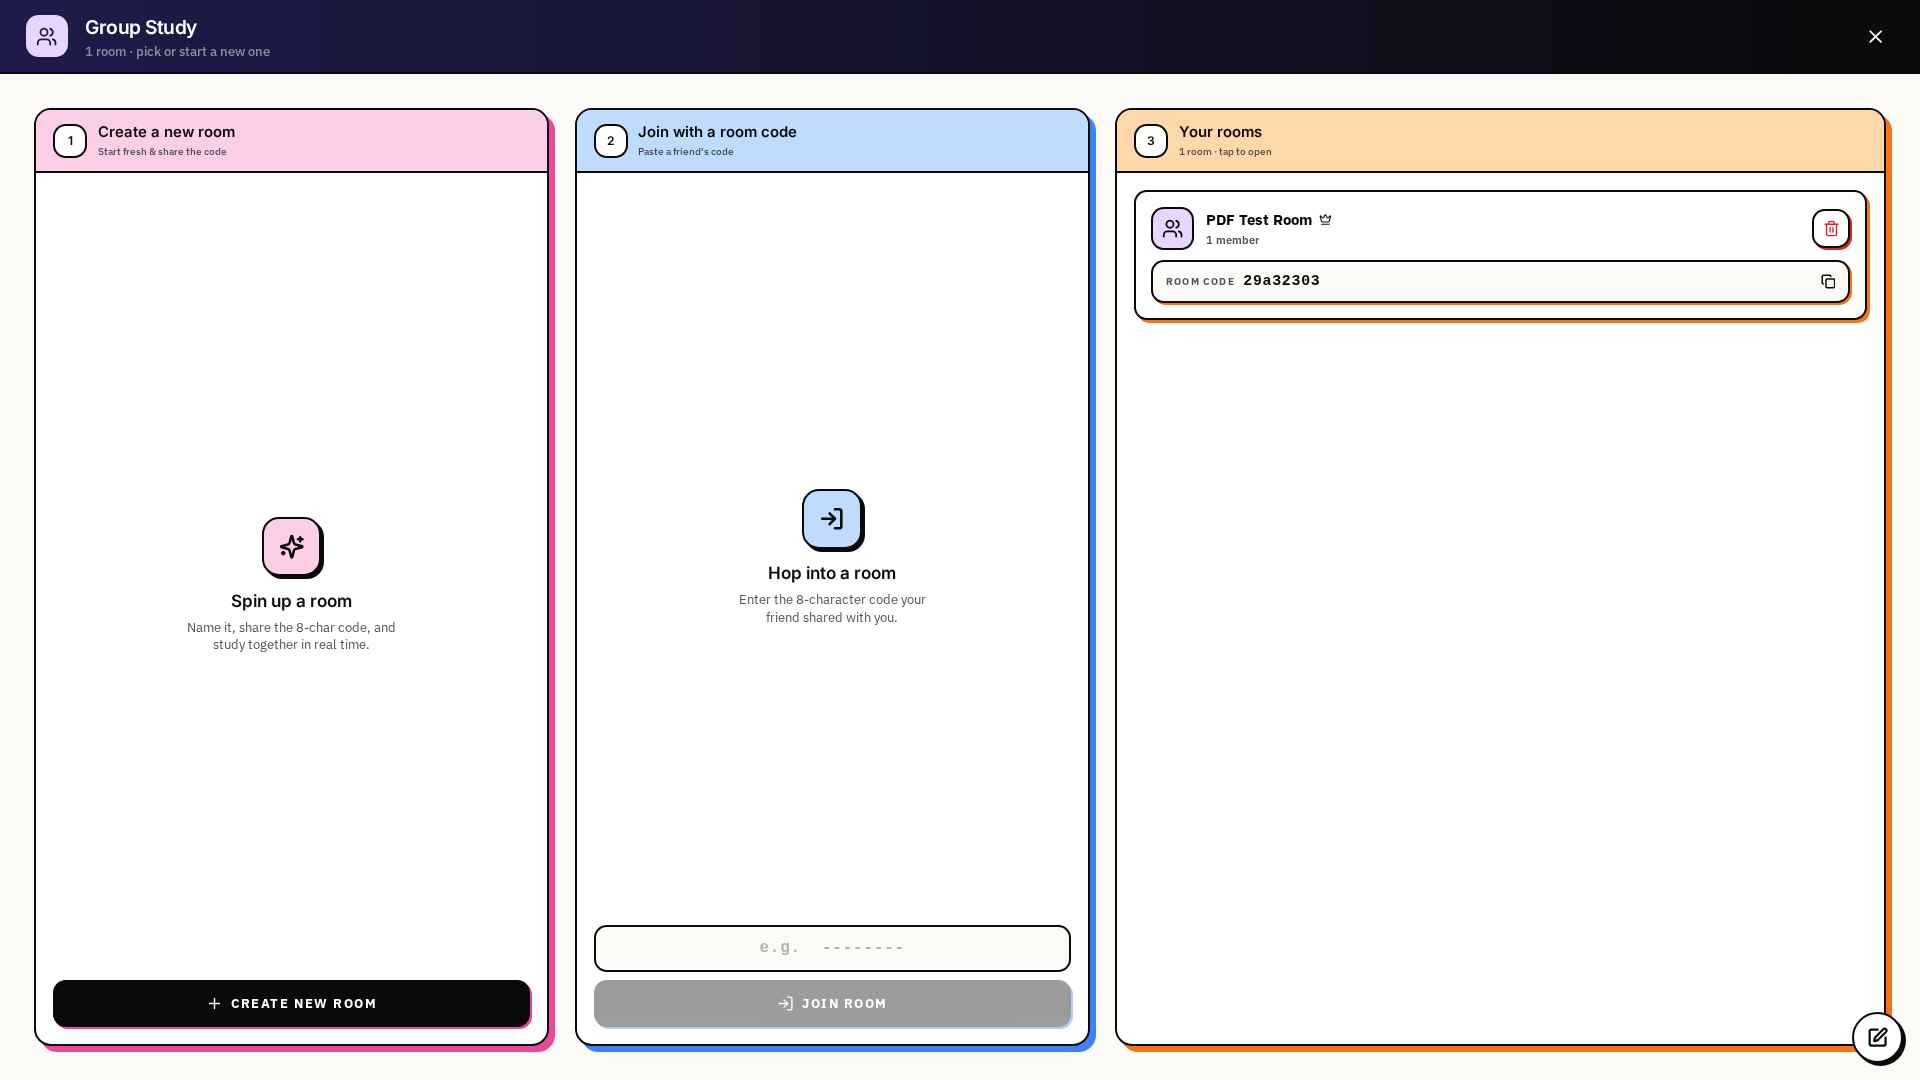Viewport: 1920px width, 1080px height.
Task: Click step number 2 badge
Action: [610, 141]
